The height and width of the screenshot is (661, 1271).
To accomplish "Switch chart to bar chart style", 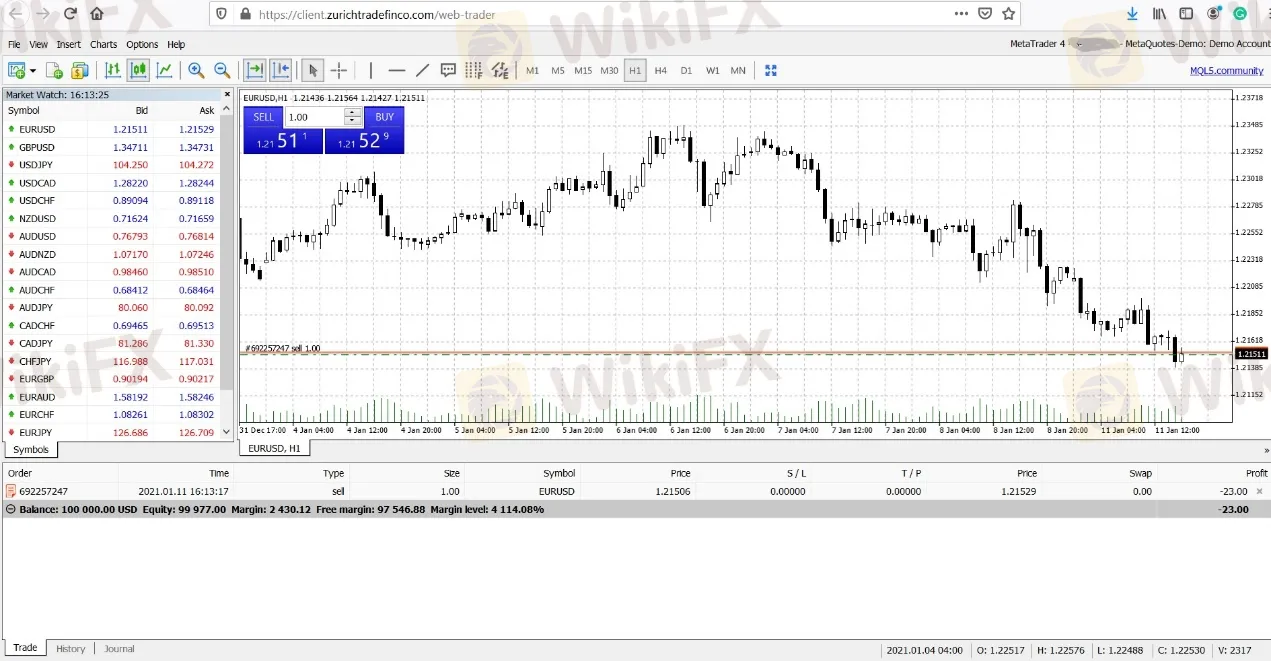I will click(x=112, y=71).
